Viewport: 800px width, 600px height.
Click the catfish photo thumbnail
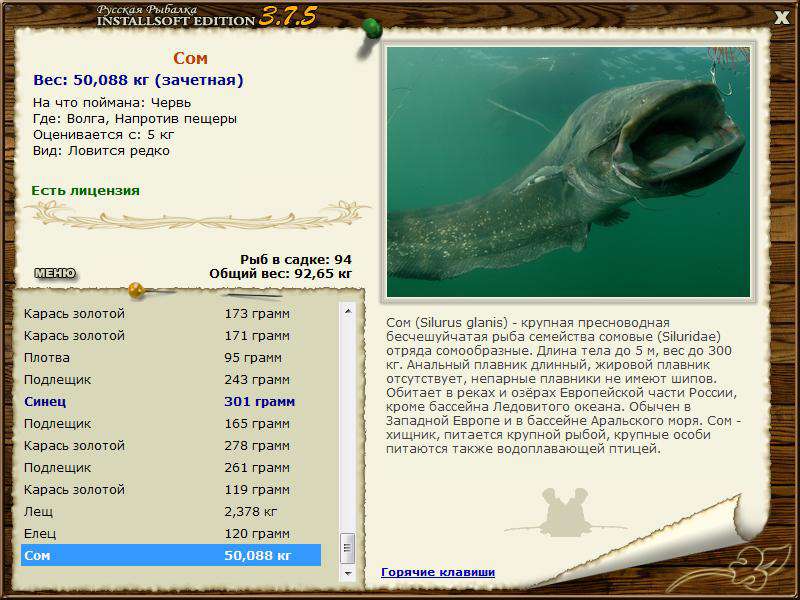click(x=568, y=172)
